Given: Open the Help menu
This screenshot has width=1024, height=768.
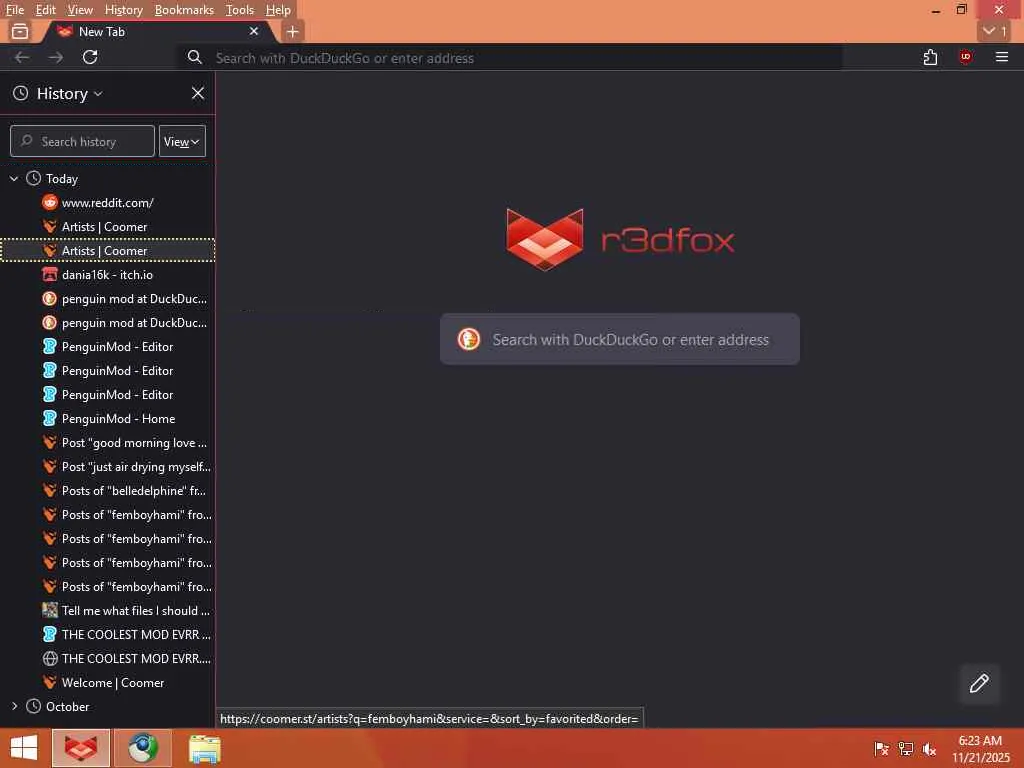Looking at the screenshot, I should [x=278, y=10].
